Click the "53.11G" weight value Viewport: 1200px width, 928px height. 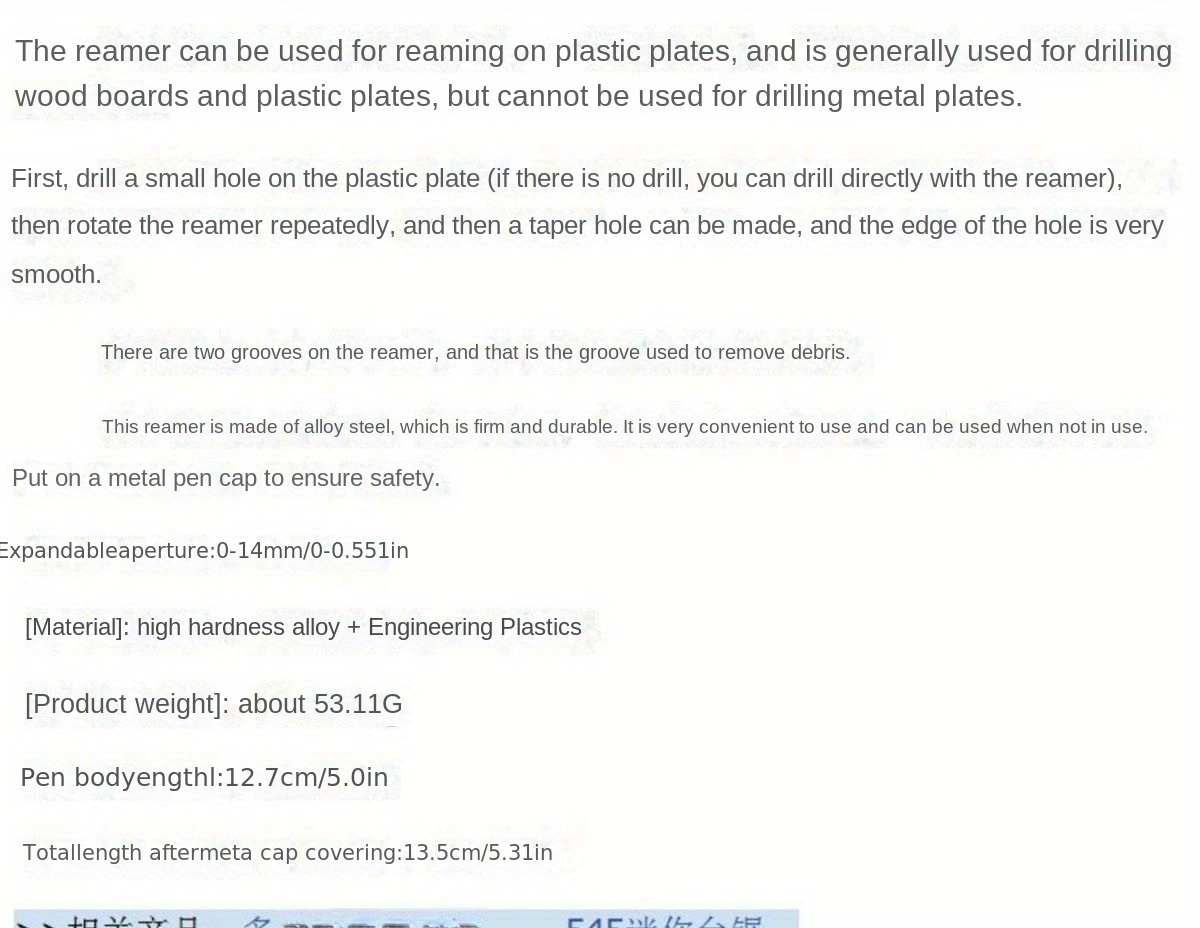click(x=358, y=704)
